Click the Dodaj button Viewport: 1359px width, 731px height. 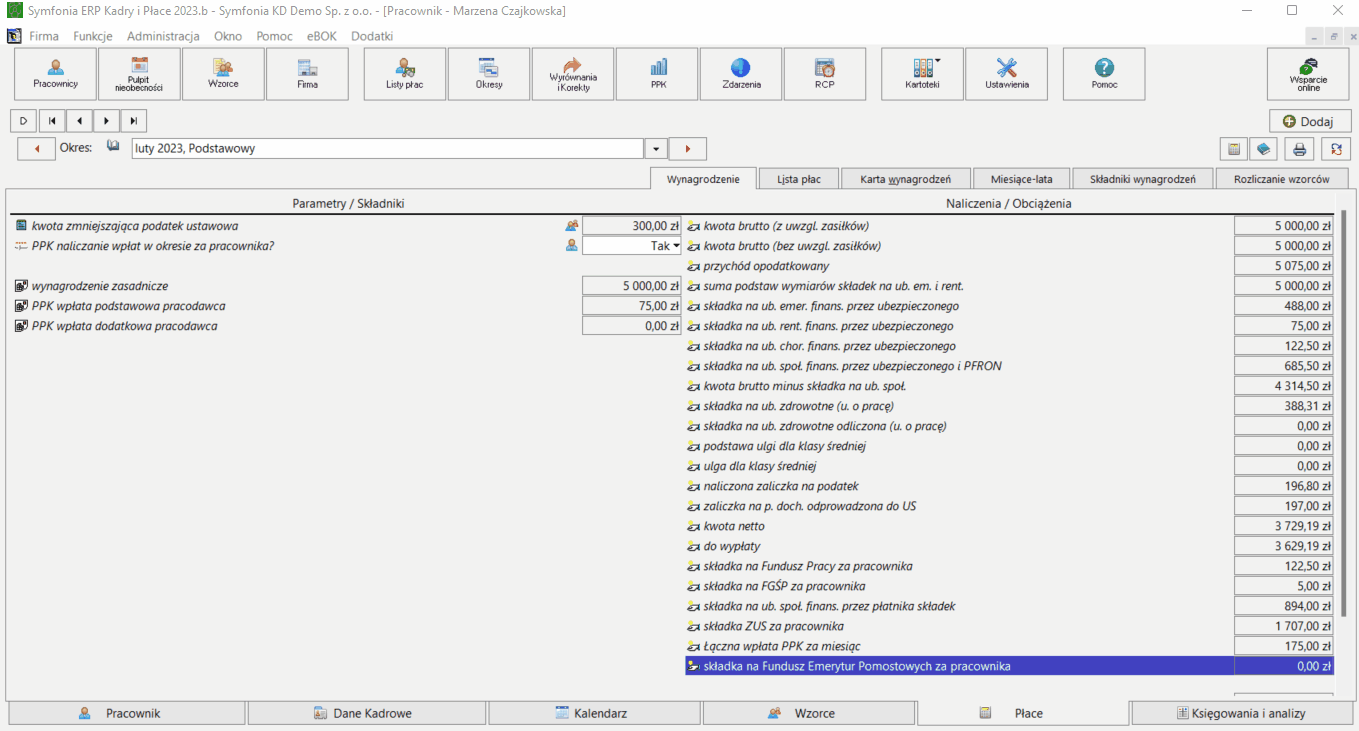(x=1309, y=121)
